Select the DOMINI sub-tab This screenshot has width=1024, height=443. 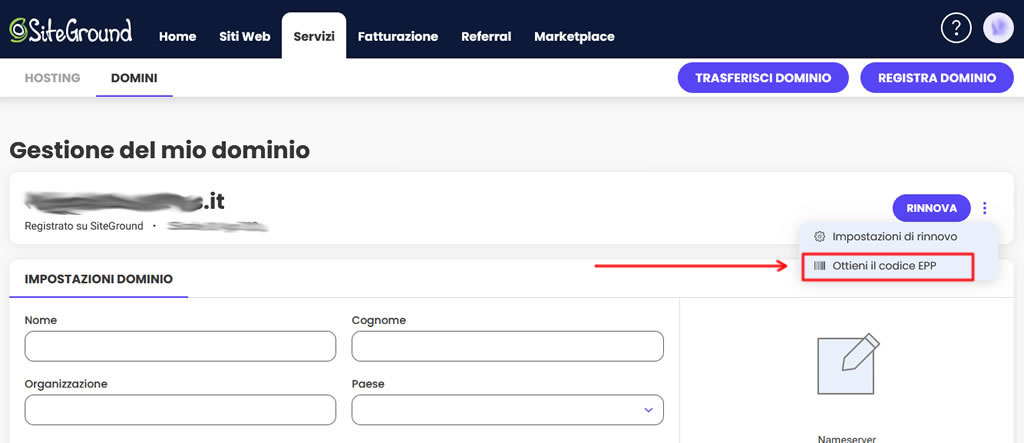[x=134, y=78]
